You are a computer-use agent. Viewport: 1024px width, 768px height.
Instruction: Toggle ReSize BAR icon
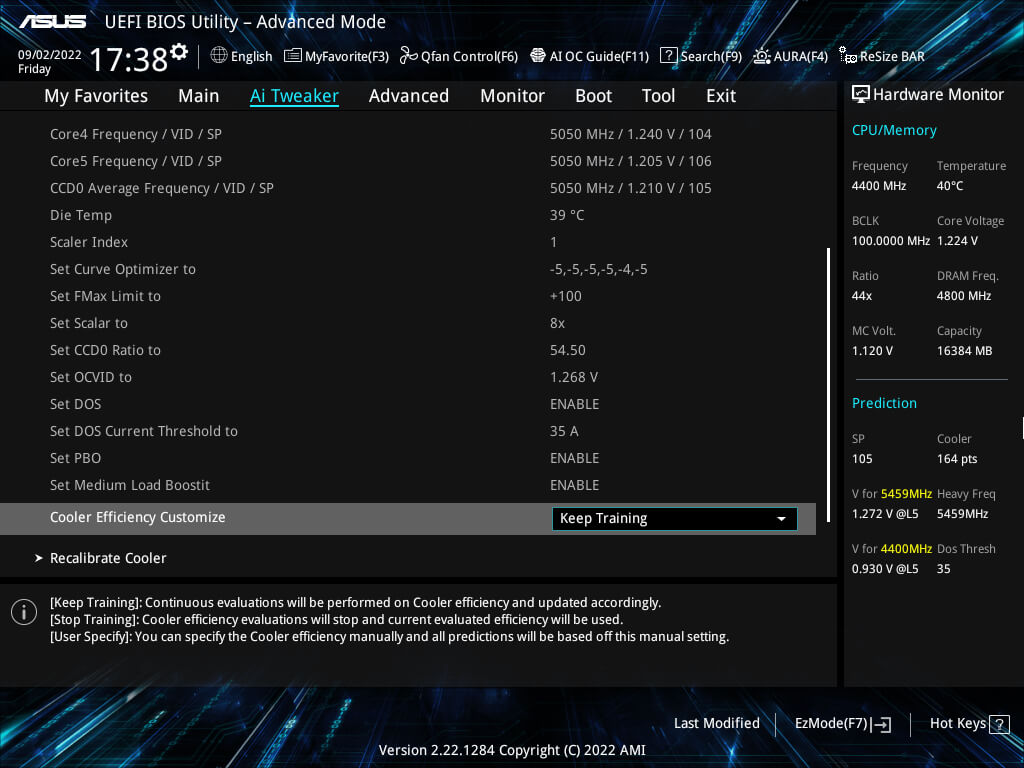point(848,56)
